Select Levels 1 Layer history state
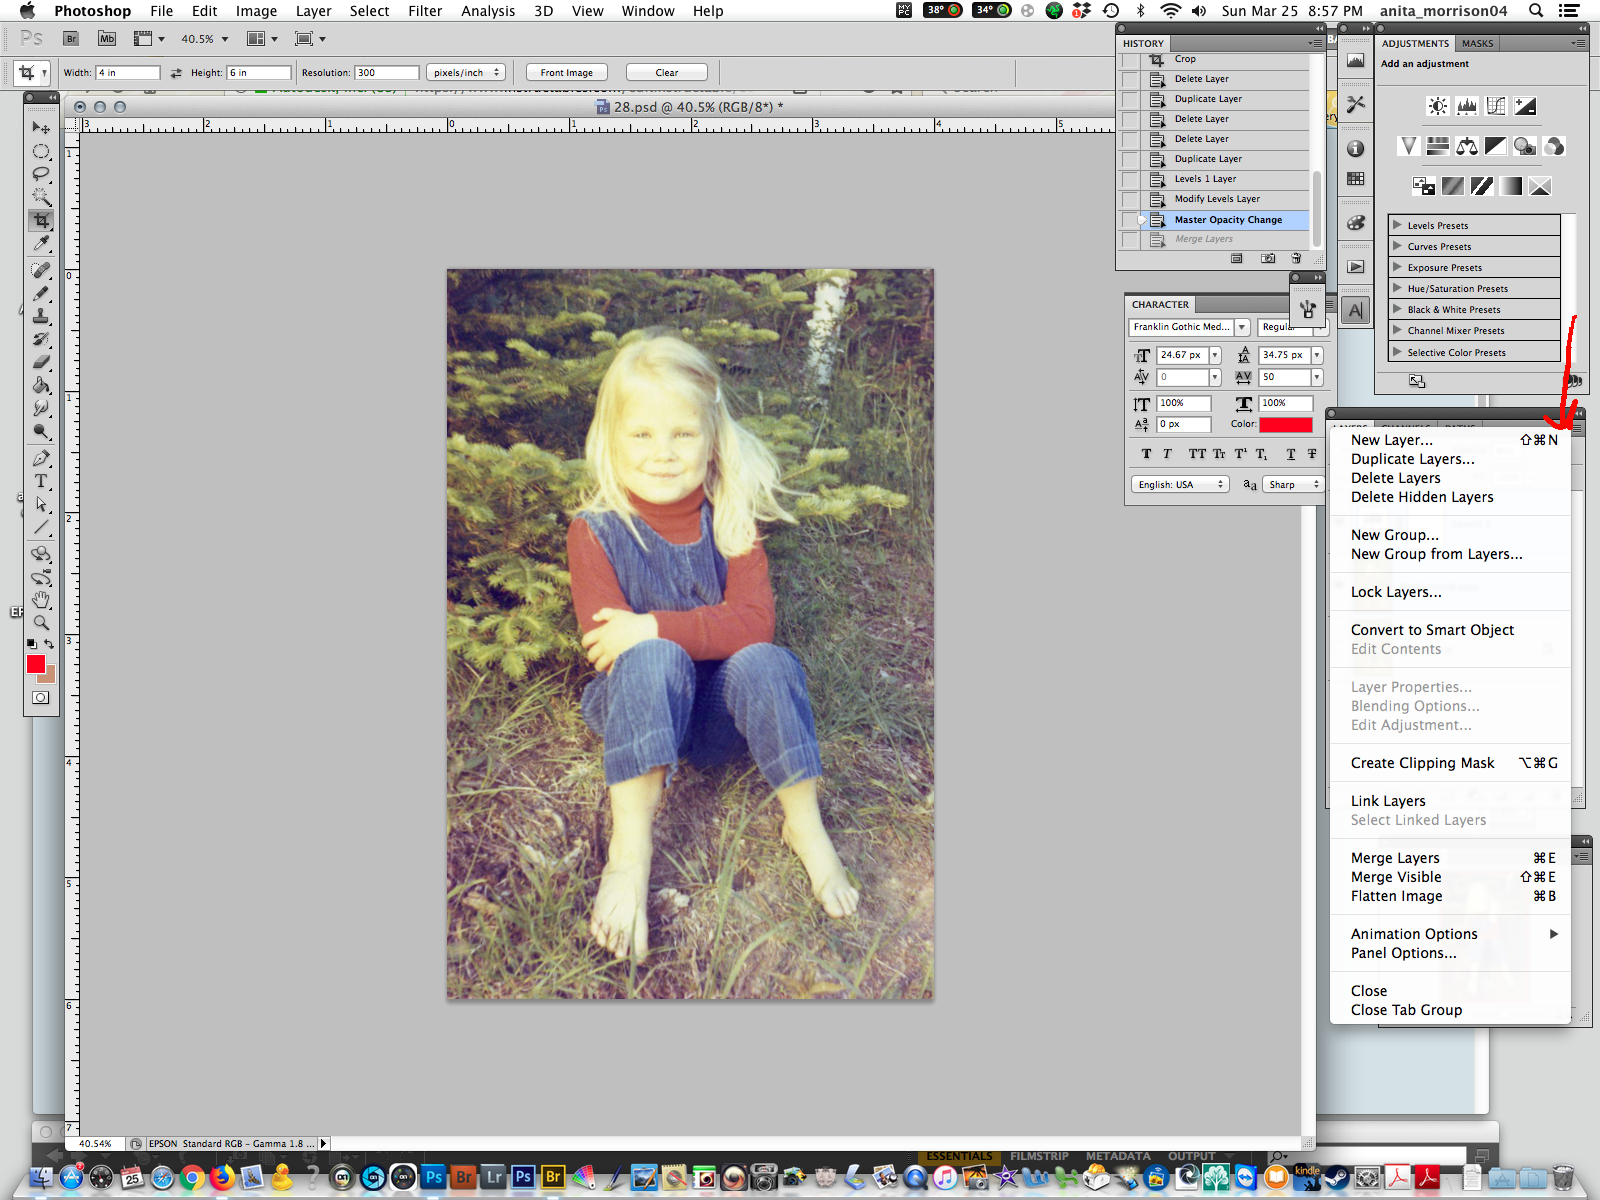 [1205, 179]
